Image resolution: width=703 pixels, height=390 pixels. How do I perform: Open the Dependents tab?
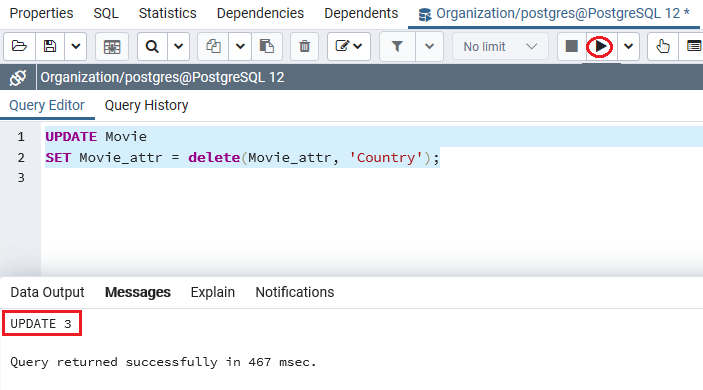pyautogui.click(x=361, y=13)
